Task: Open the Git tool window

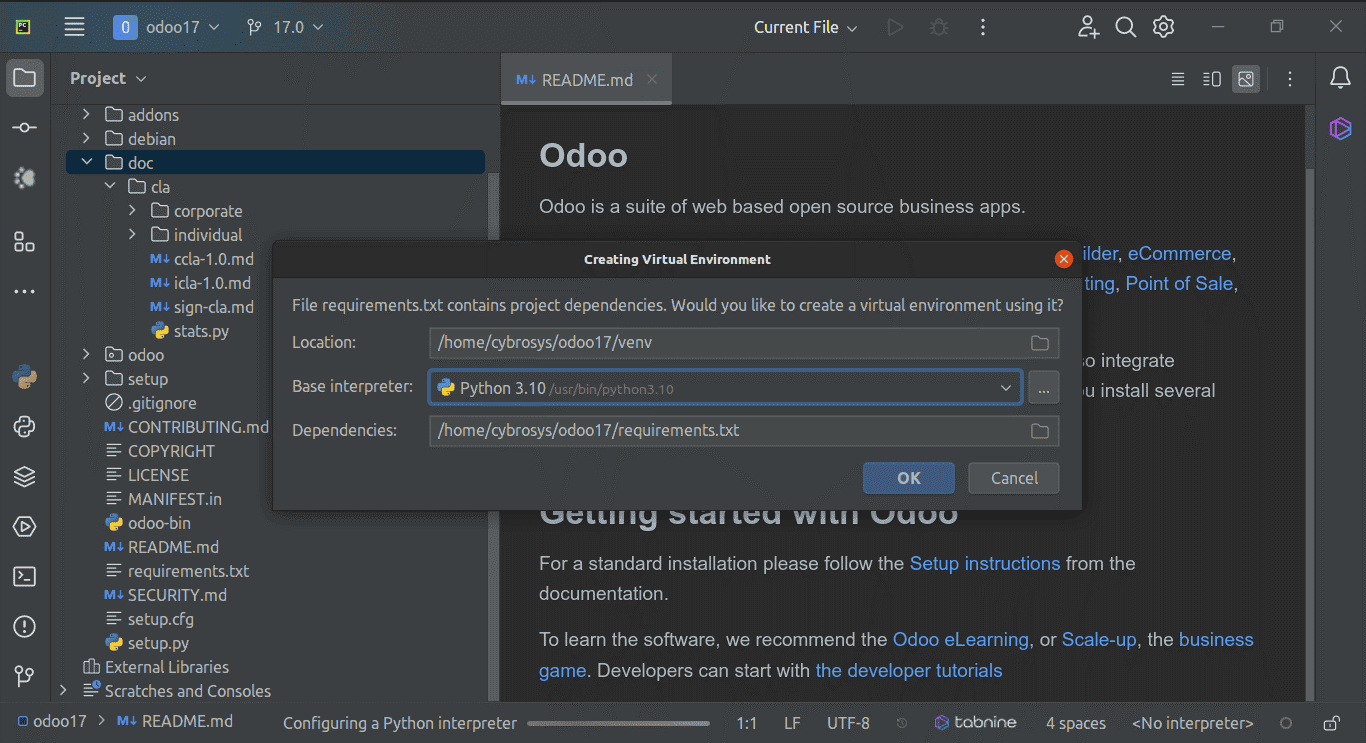Action: pyautogui.click(x=25, y=676)
